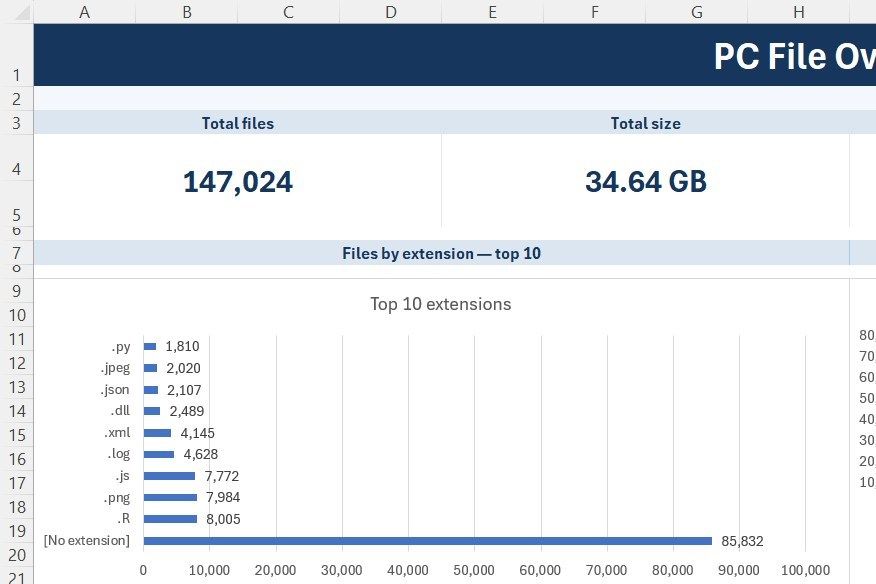The width and height of the screenshot is (876, 584).
Task: Select the 1,810 data label
Action: click(x=182, y=346)
